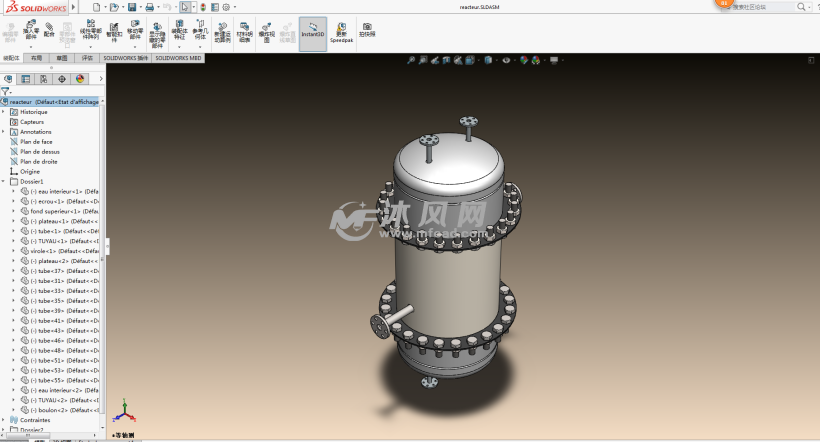Toggle the feature tree filter icon
820x442 pixels.
[x=6, y=91]
